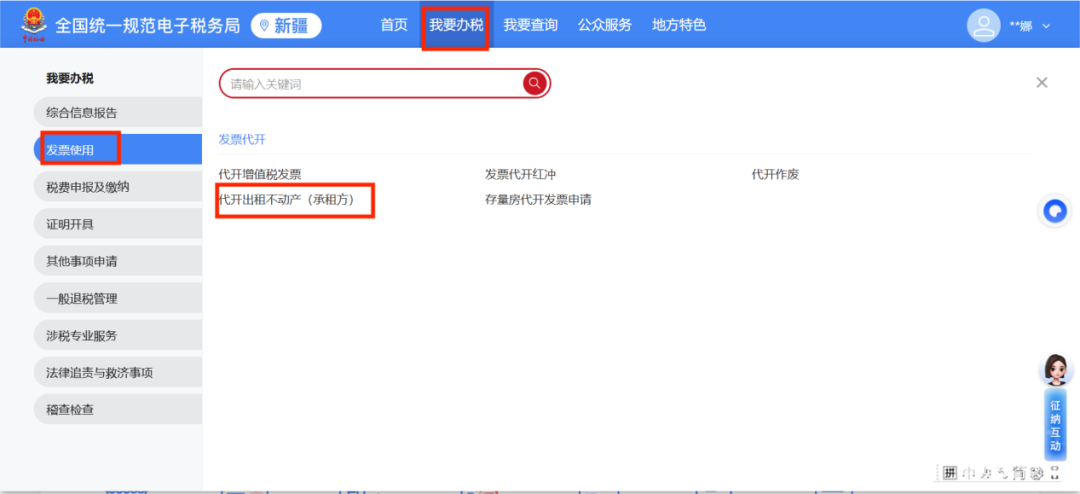The height and width of the screenshot is (494, 1080).
Task: Open 发票代开红冲 link
Action: point(520,175)
